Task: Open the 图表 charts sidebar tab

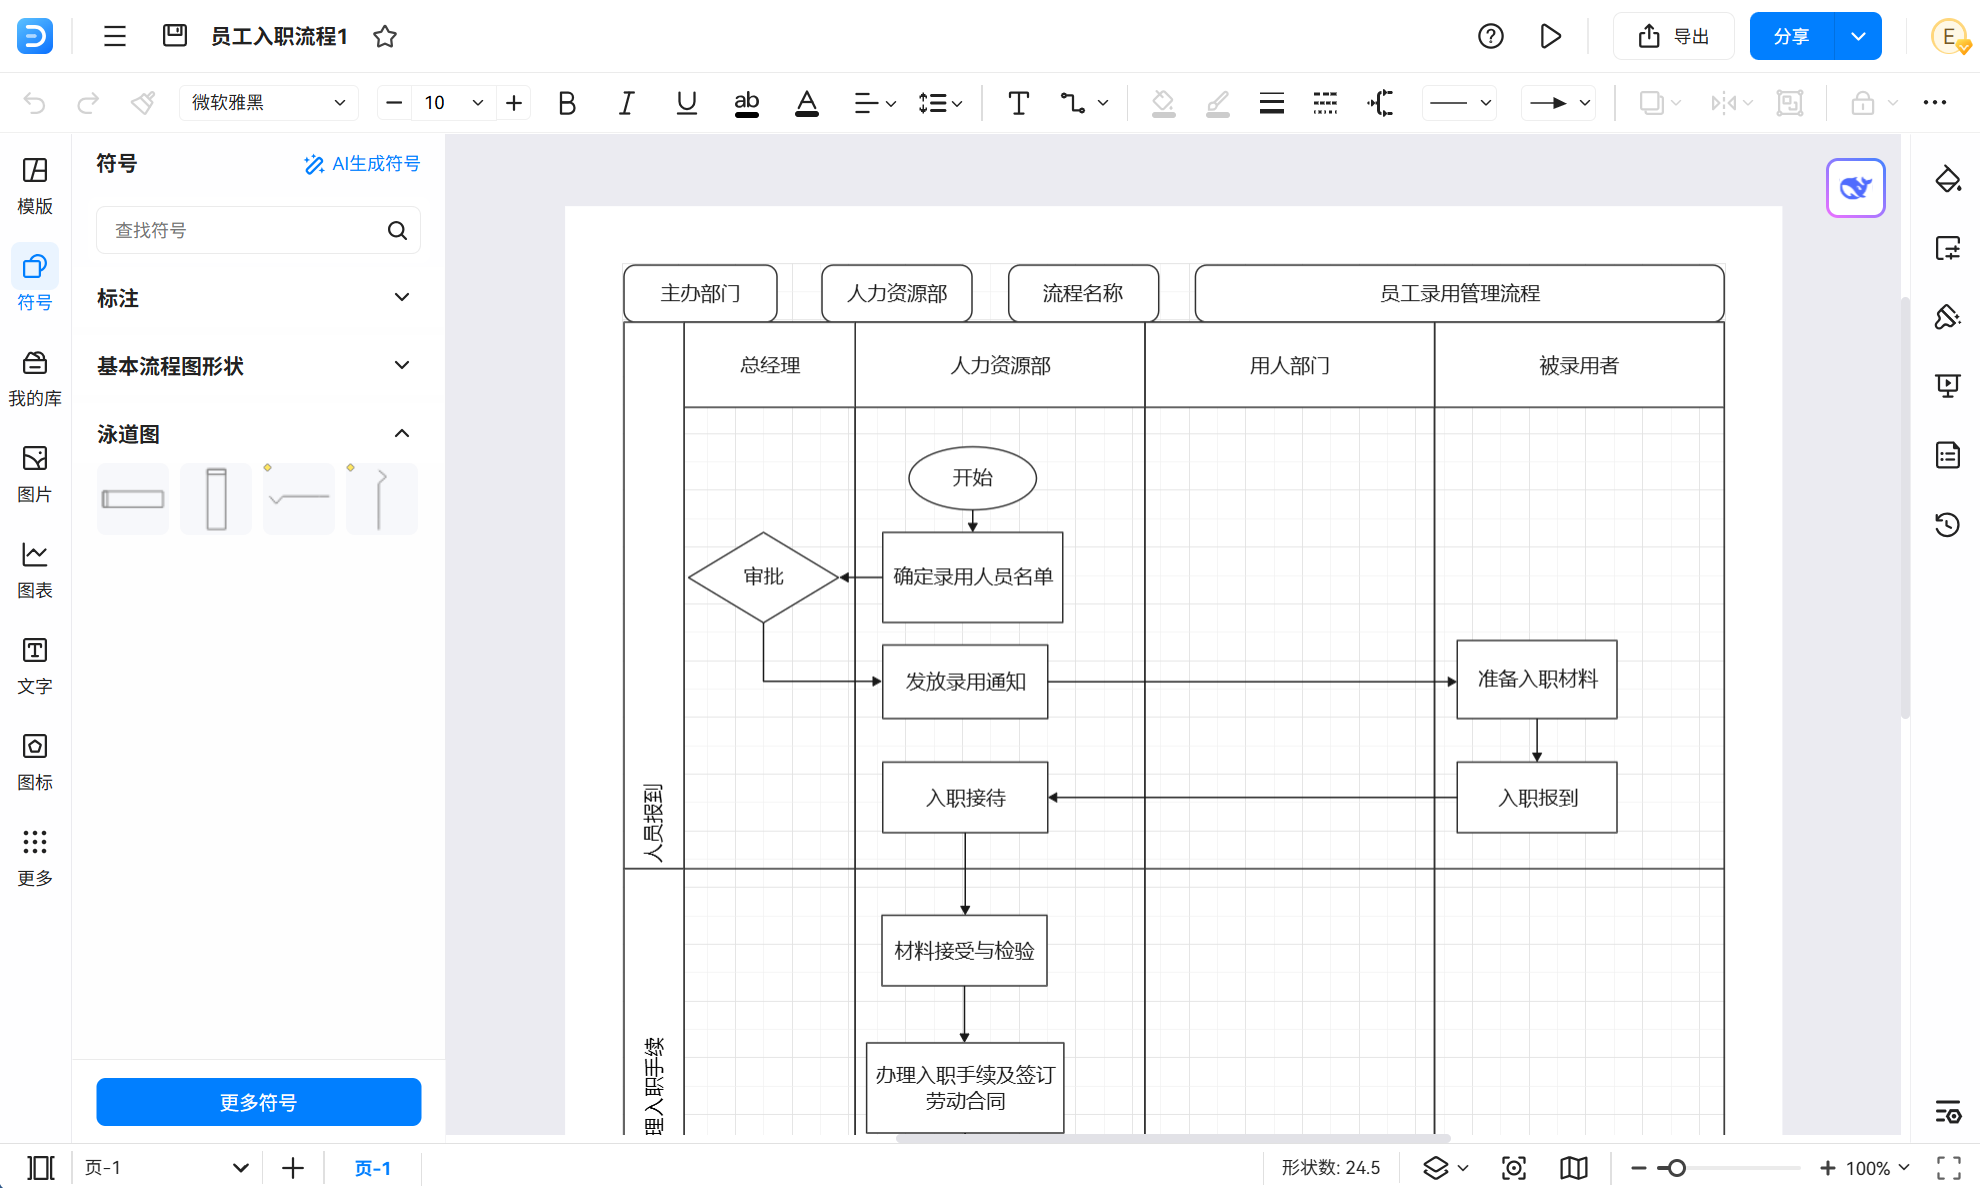Action: click(x=35, y=570)
